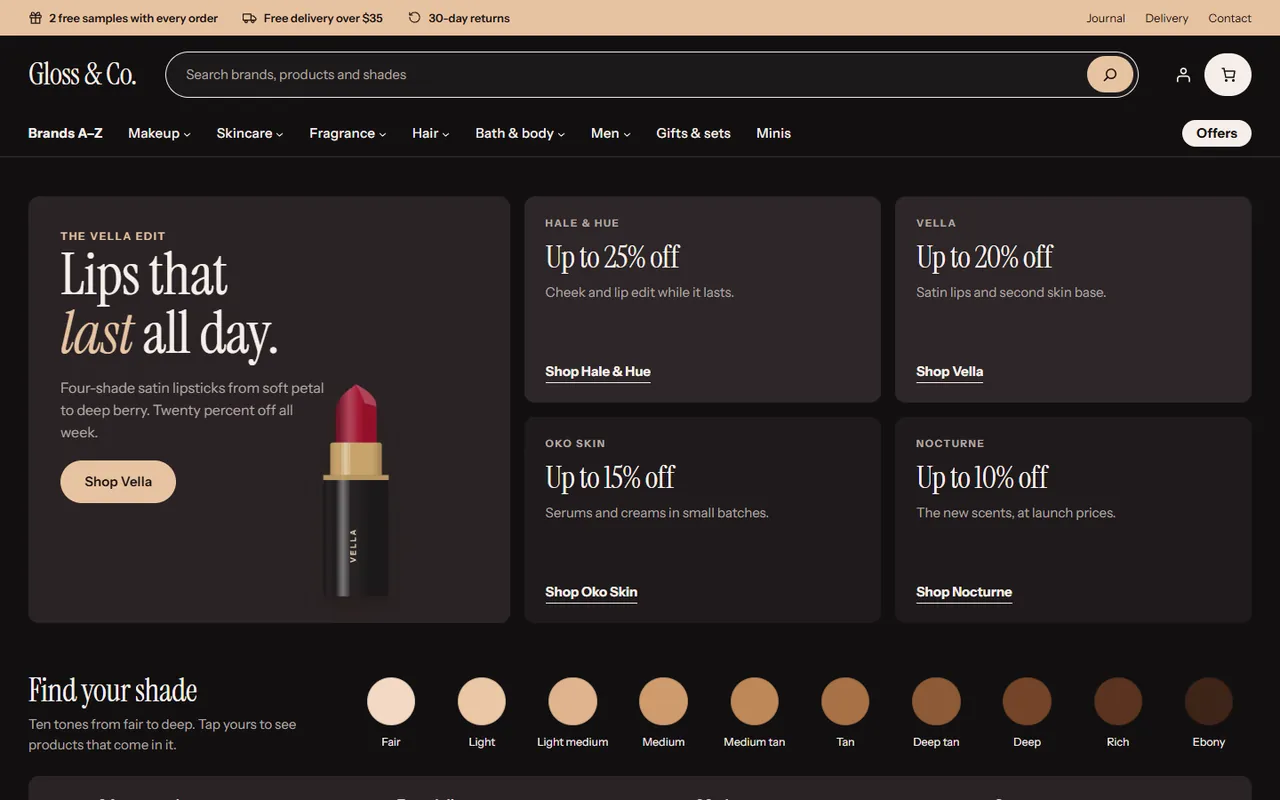Choose the Light medium shade swatch
The height and width of the screenshot is (800, 1280).
tap(573, 701)
